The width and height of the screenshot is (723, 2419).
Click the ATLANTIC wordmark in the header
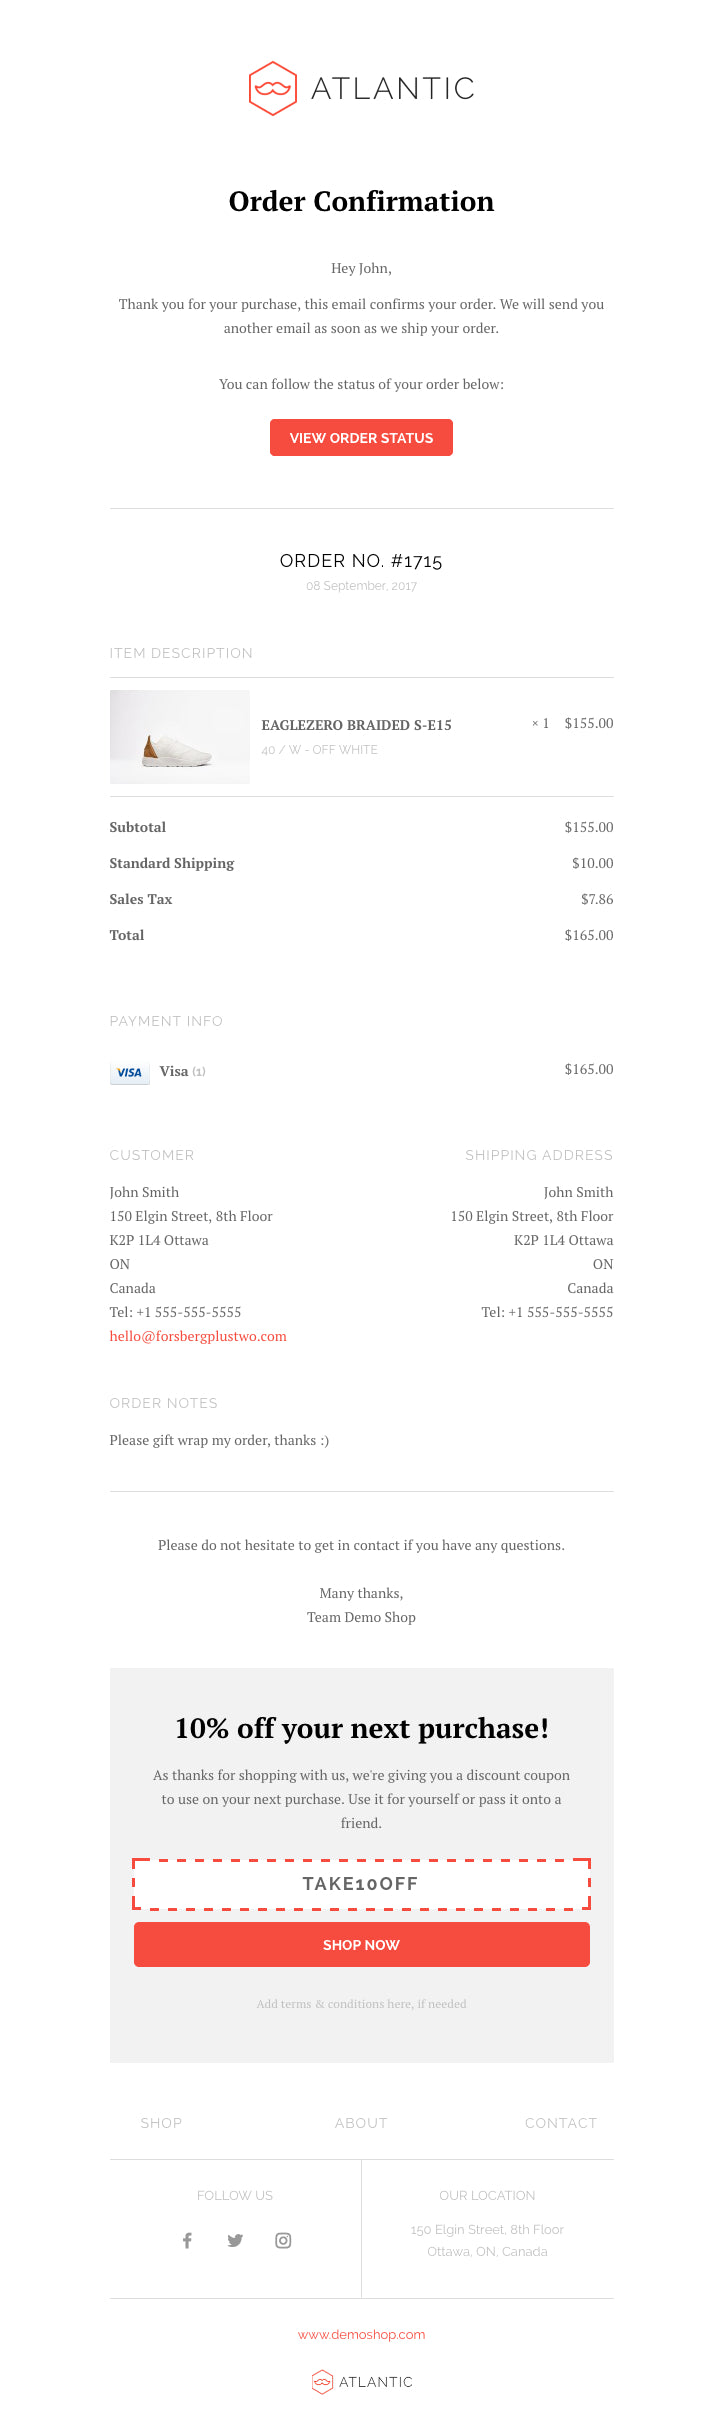(x=393, y=89)
